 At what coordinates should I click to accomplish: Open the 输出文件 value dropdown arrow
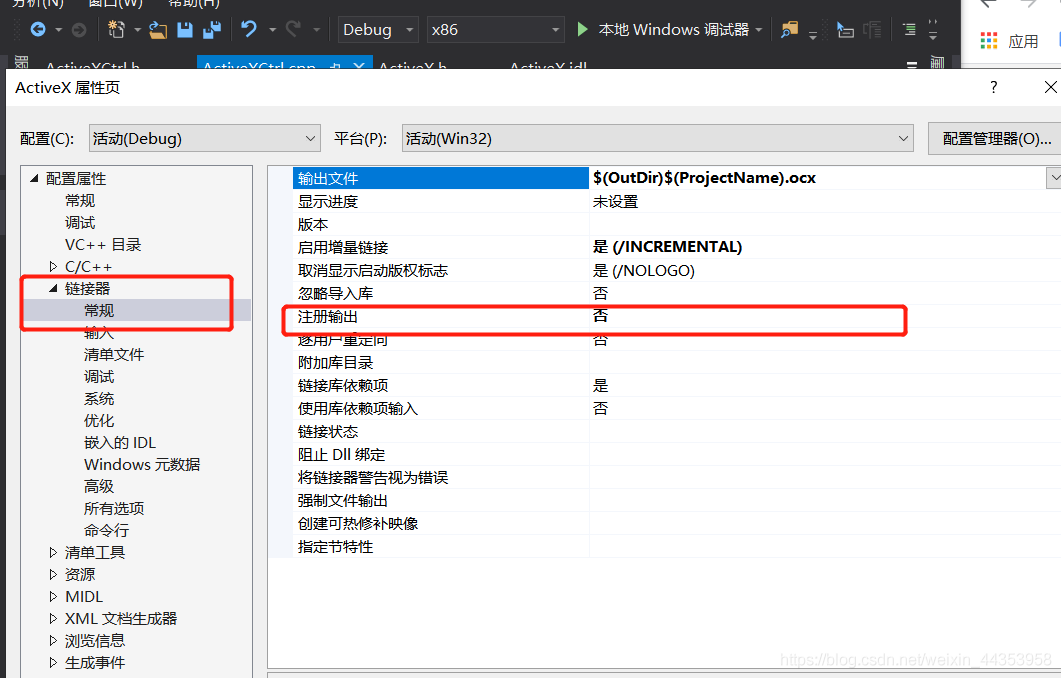tap(1053, 178)
